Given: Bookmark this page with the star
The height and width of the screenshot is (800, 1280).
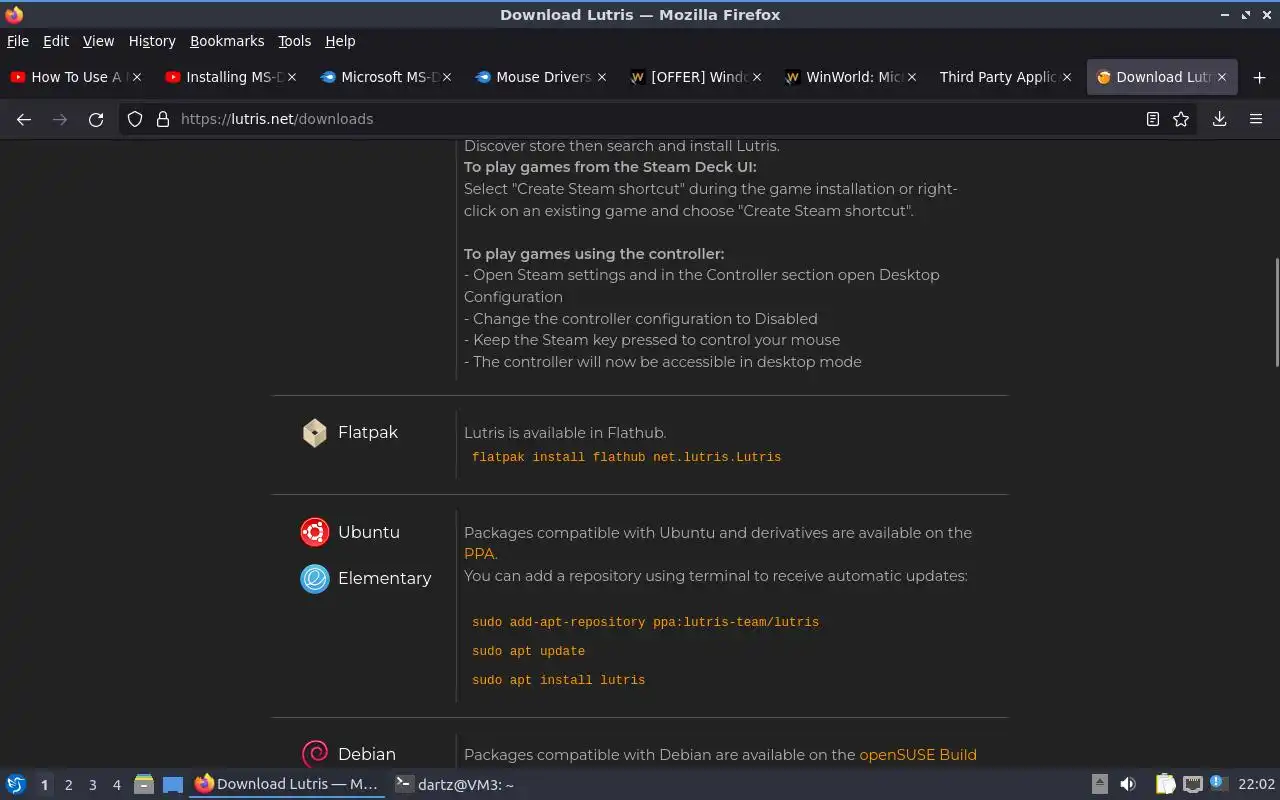Looking at the screenshot, I should [x=1181, y=119].
